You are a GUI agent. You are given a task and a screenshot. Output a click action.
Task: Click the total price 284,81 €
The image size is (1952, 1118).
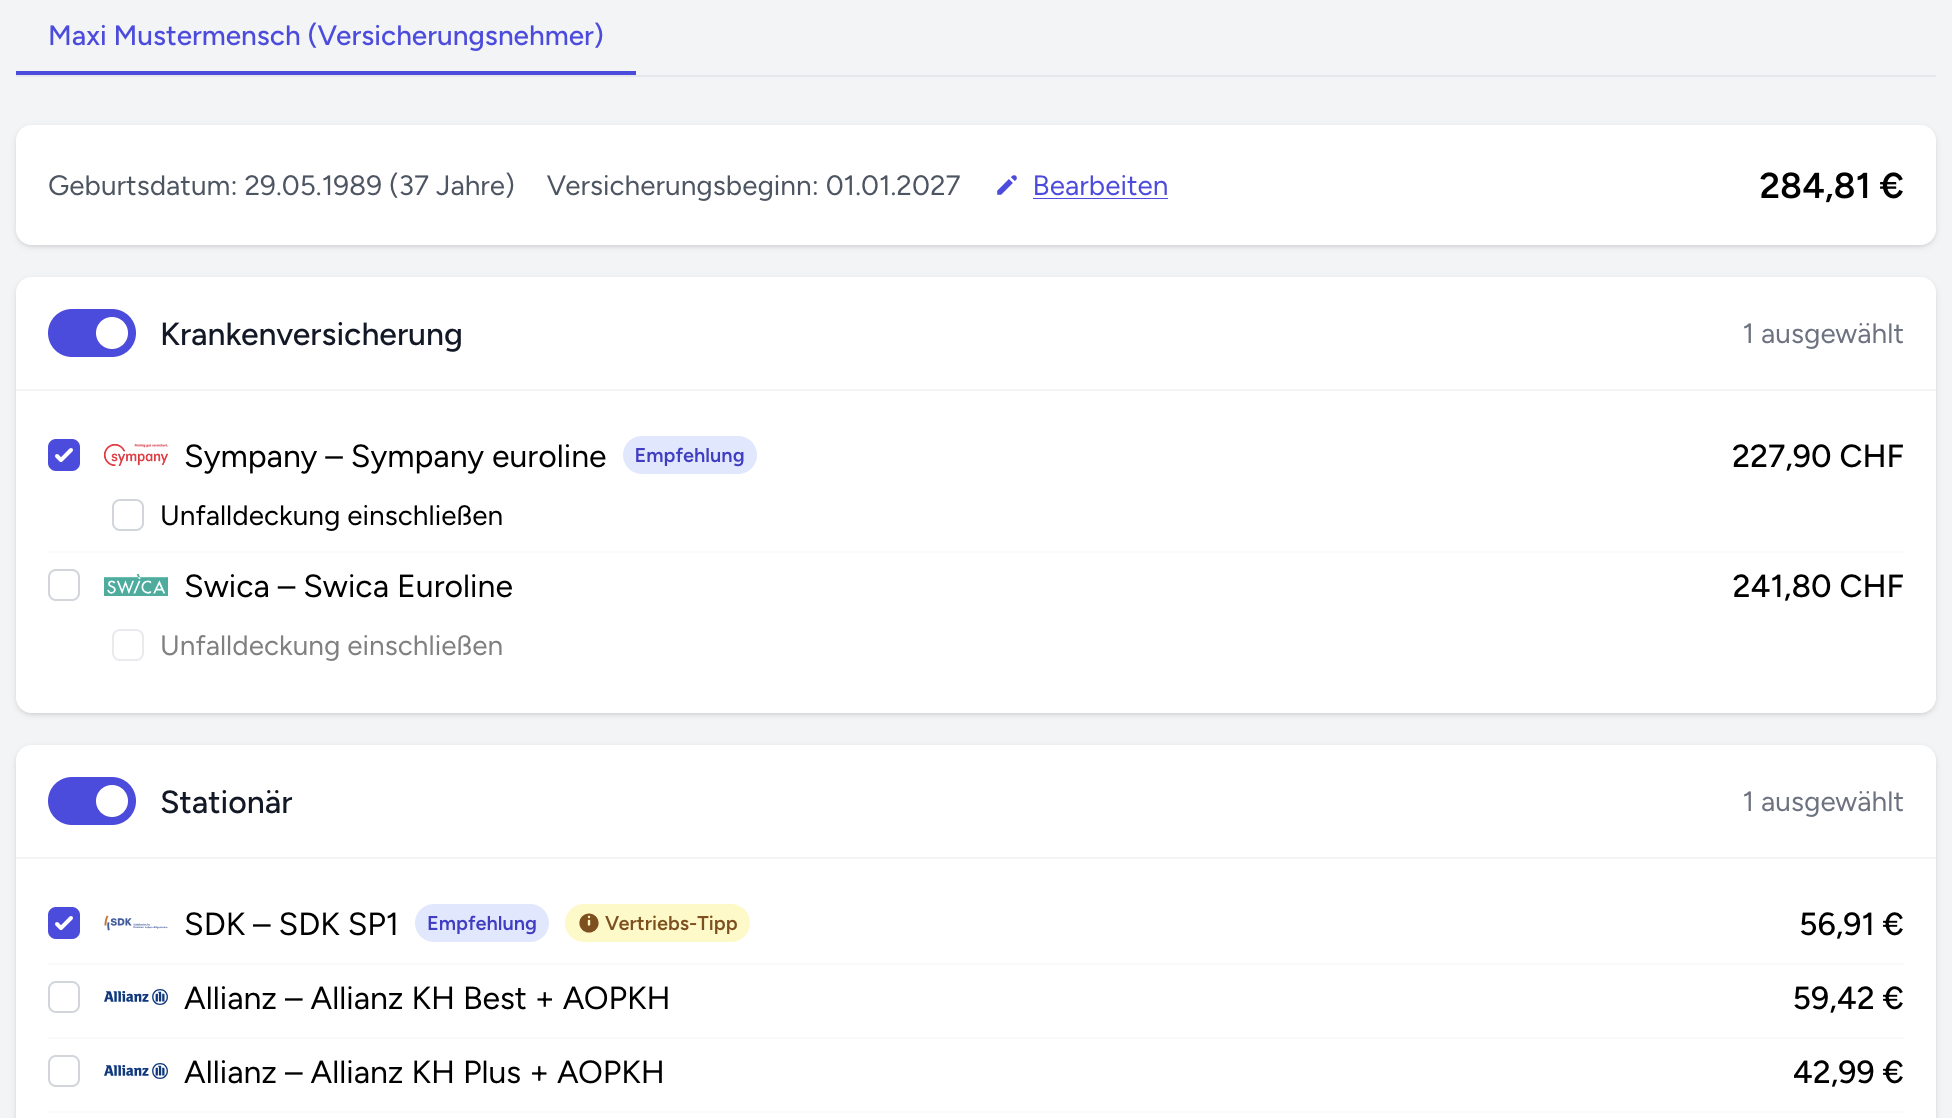[x=1831, y=186]
